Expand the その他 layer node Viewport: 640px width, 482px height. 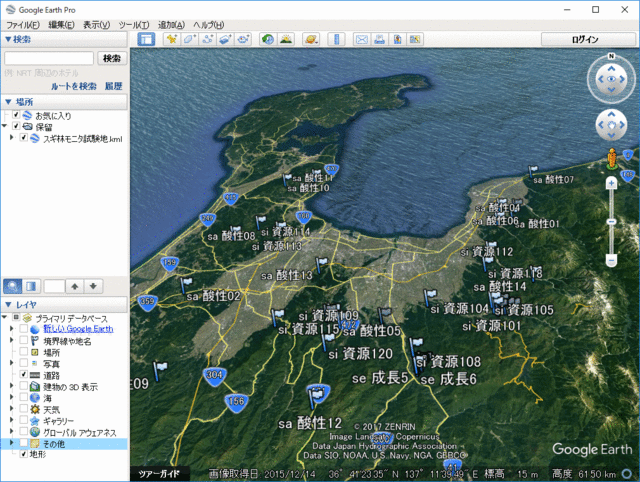pyautogui.click(x=11, y=442)
